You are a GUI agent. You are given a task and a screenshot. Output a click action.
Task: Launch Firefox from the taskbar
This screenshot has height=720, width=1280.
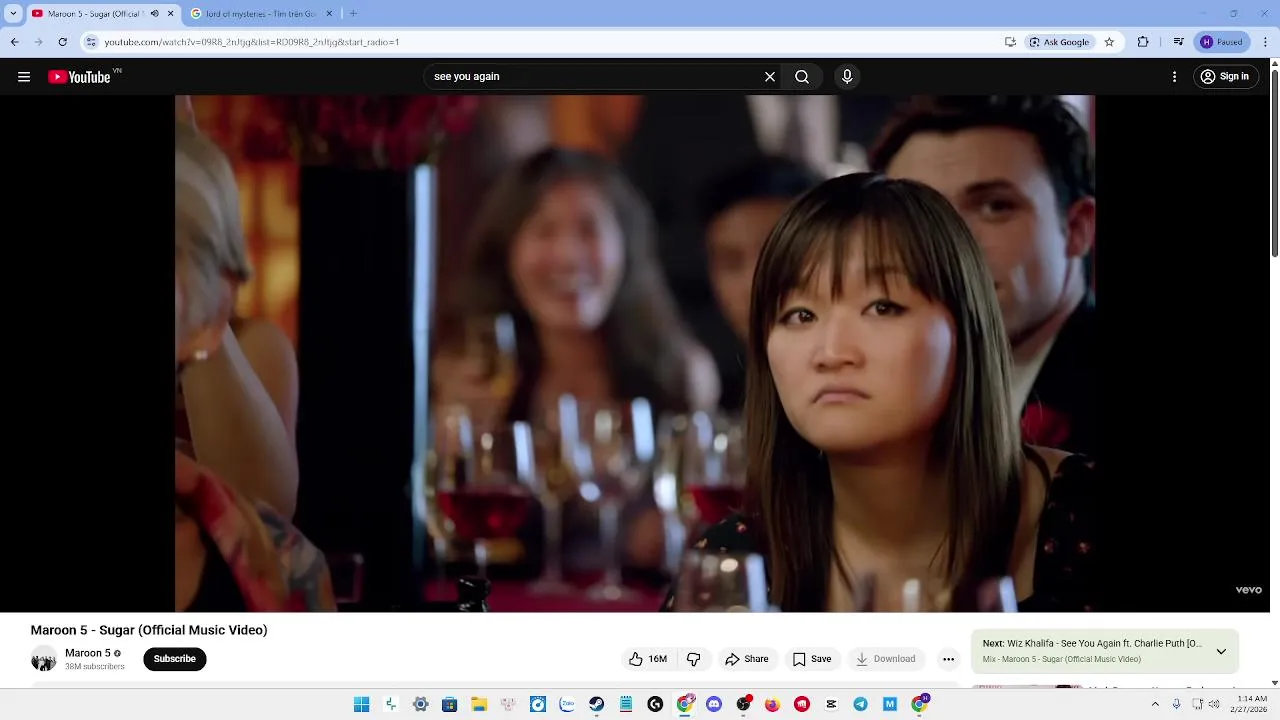(772, 705)
